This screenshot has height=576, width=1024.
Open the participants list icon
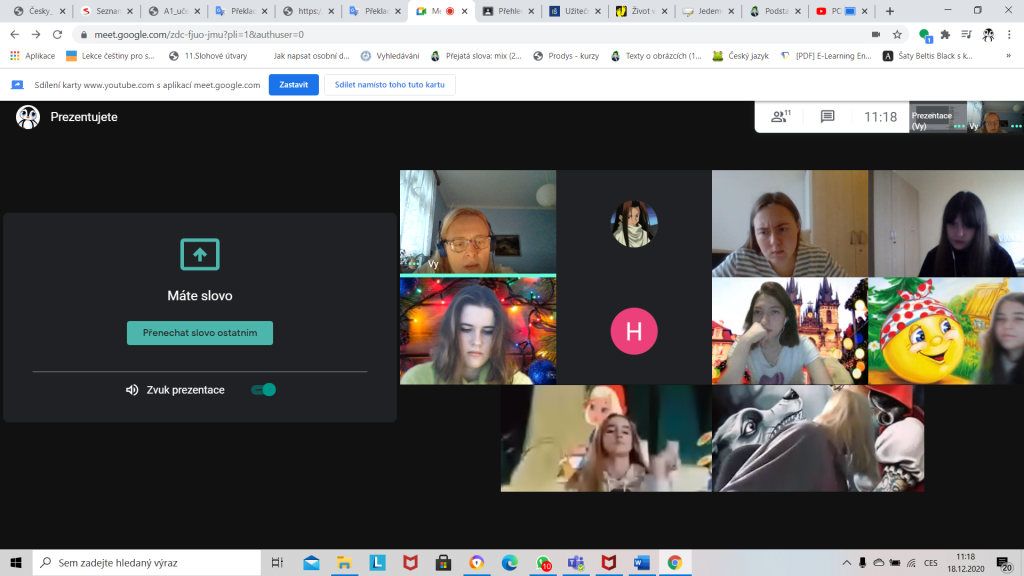(x=780, y=117)
